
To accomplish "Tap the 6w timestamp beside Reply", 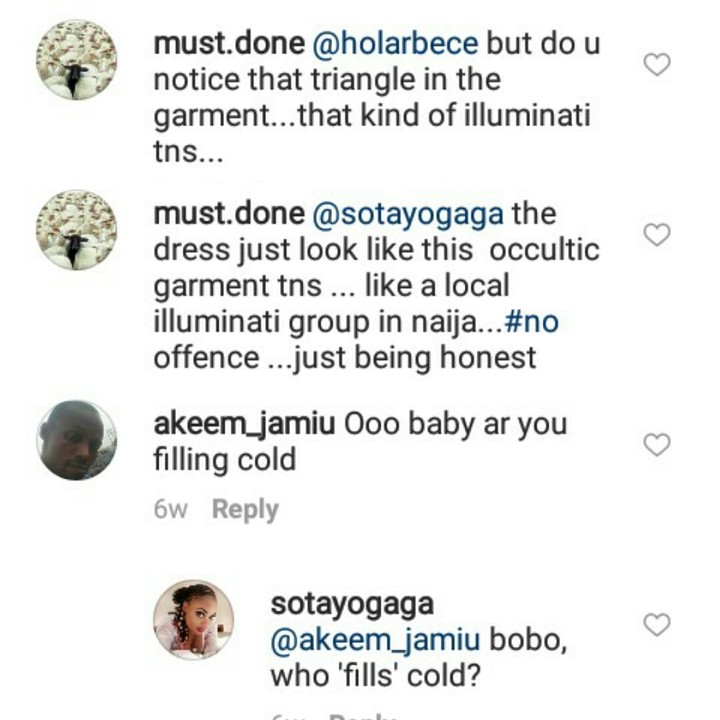I will pyautogui.click(x=171, y=510).
